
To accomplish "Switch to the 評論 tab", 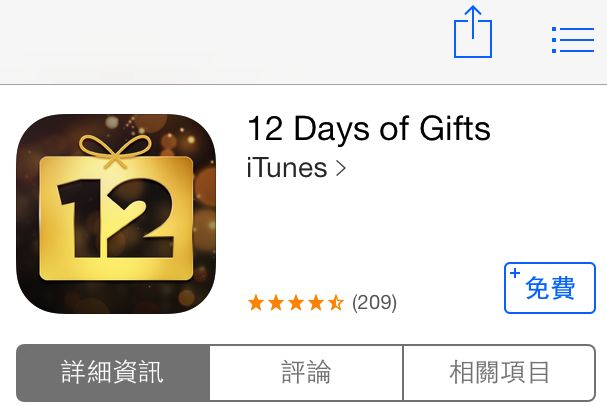I will [x=306, y=373].
